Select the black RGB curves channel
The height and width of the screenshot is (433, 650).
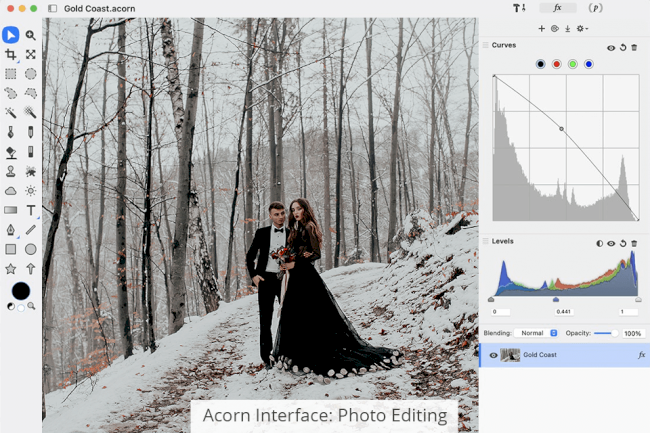[540, 64]
